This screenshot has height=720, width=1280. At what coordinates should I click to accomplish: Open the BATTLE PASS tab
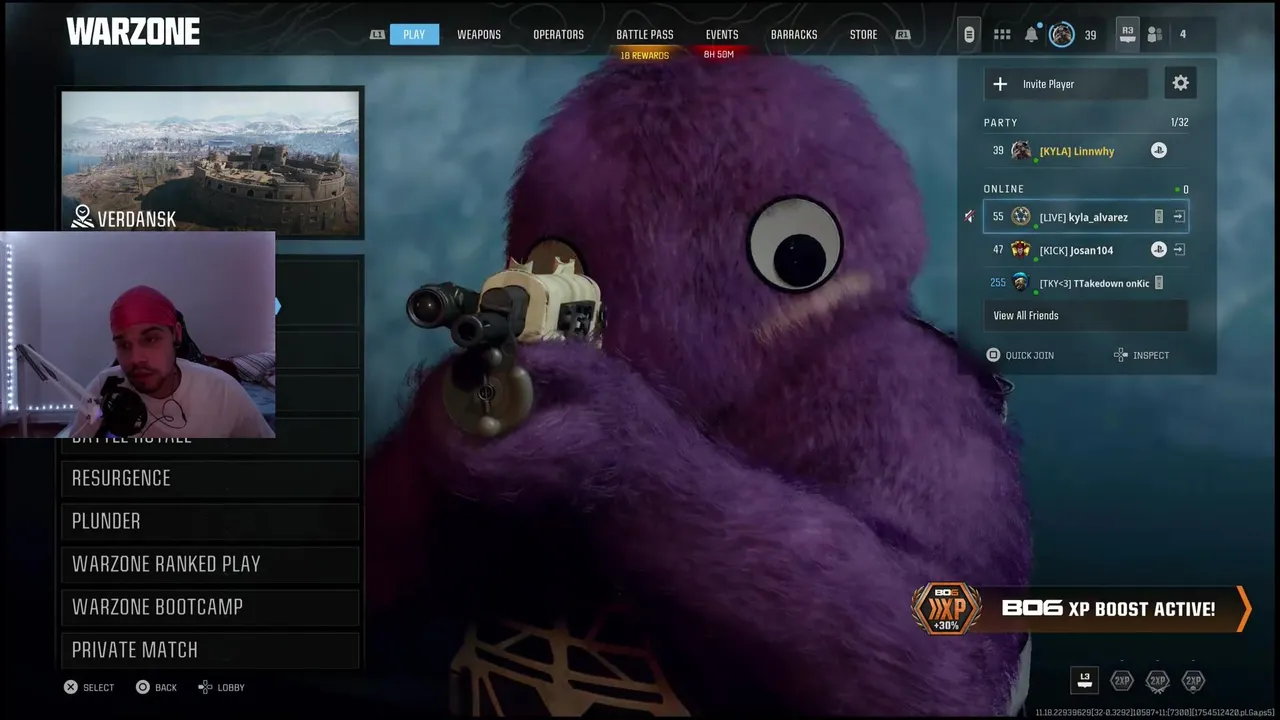tap(645, 34)
